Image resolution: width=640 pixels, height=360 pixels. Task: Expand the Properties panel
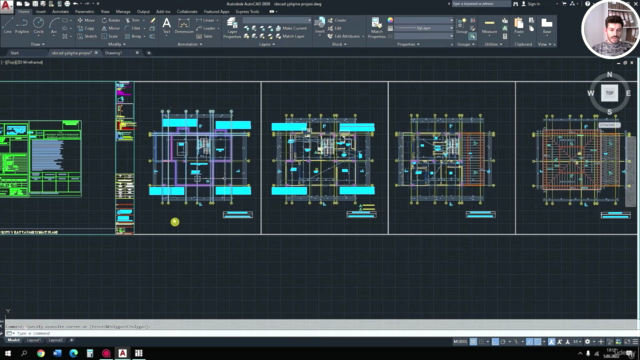point(408,44)
